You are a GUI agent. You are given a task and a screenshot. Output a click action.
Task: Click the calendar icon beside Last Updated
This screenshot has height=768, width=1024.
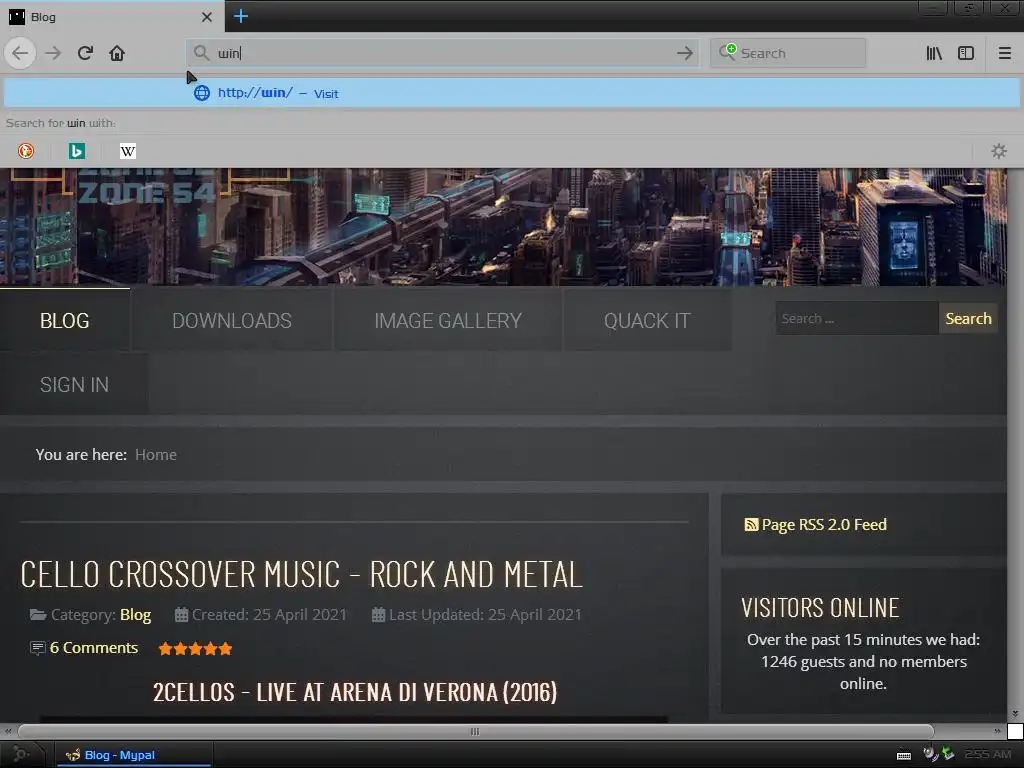click(x=378, y=615)
